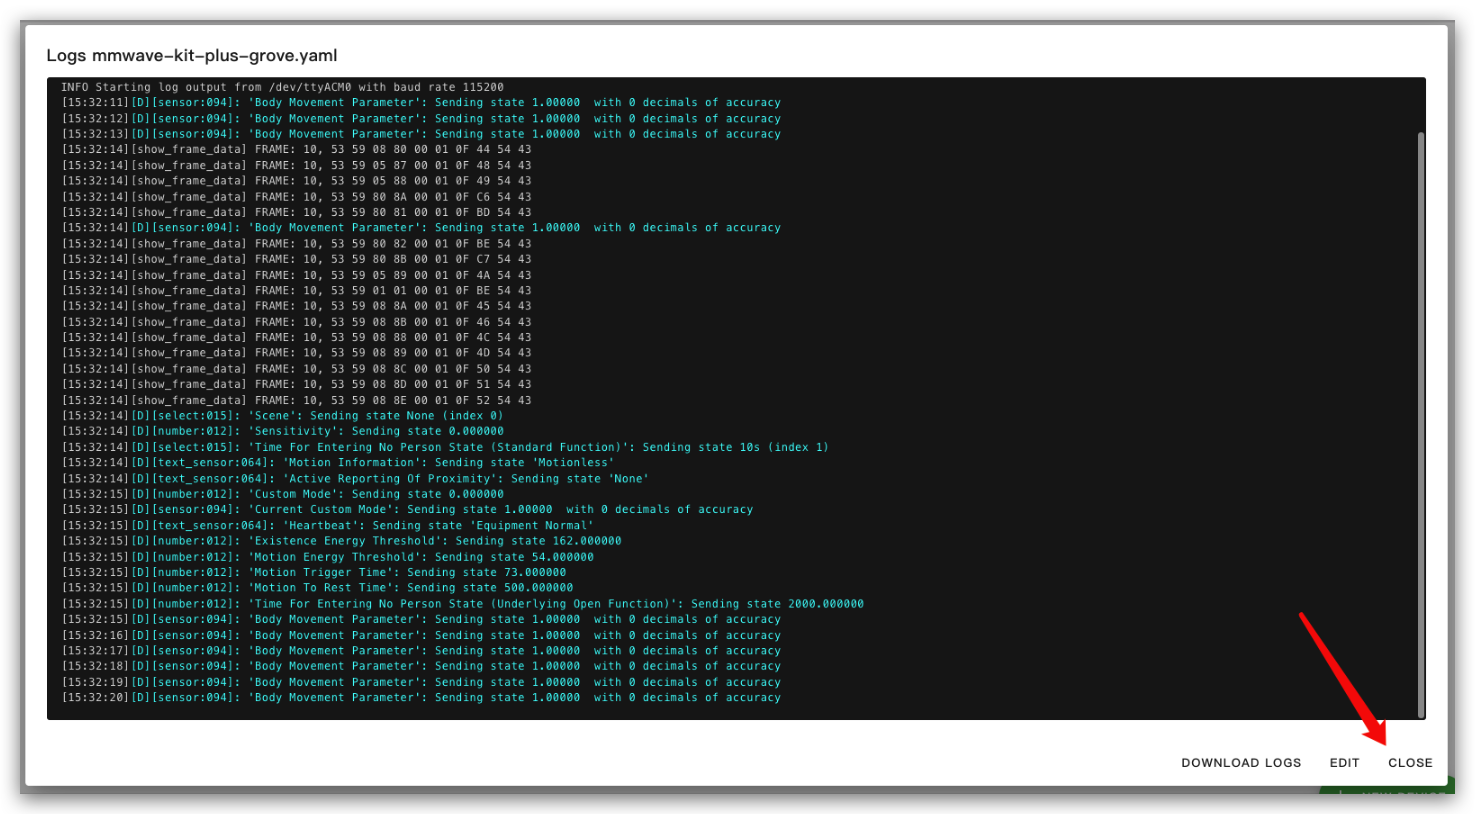1475x814 pixels.
Task: Click the frame line '53 59 08 8A 00 01 0F 45'
Action: (296, 306)
